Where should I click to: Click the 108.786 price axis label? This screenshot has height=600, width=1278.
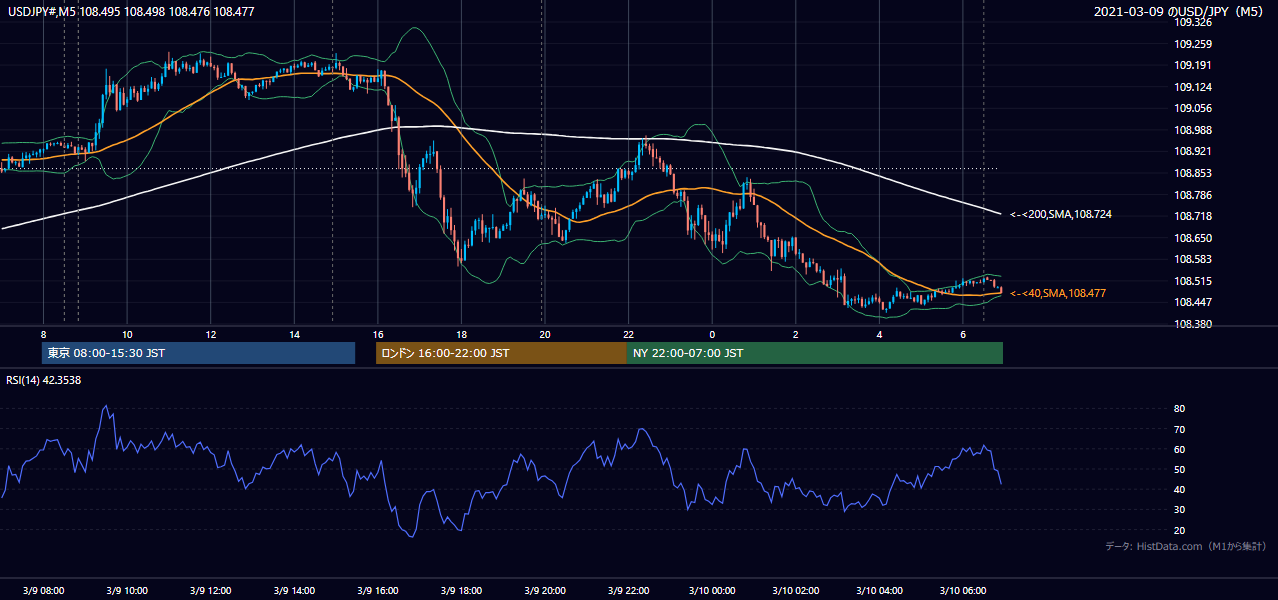pos(1193,195)
